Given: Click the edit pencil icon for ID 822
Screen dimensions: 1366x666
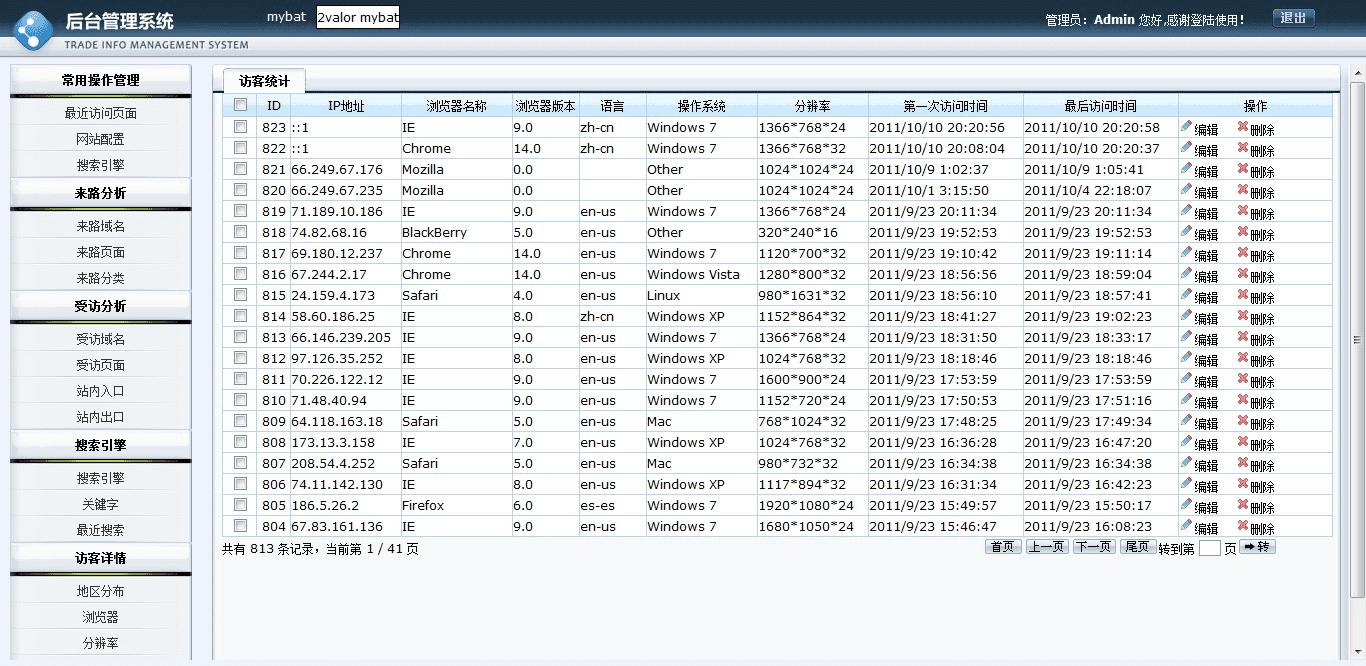Looking at the screenshot, I should coord(1187,147).
